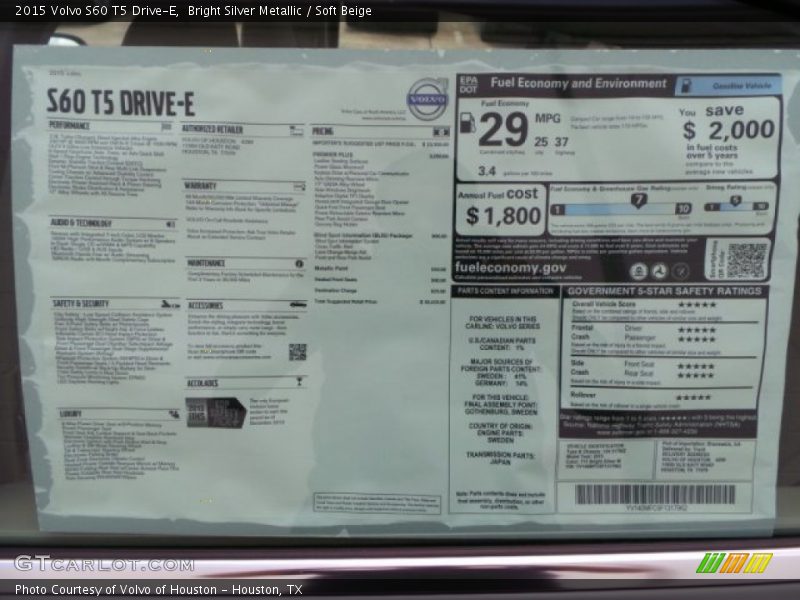Click the Heated Front Seats pricing line
The height and width of the screenshot is (600, 800).
click(380, 280)
